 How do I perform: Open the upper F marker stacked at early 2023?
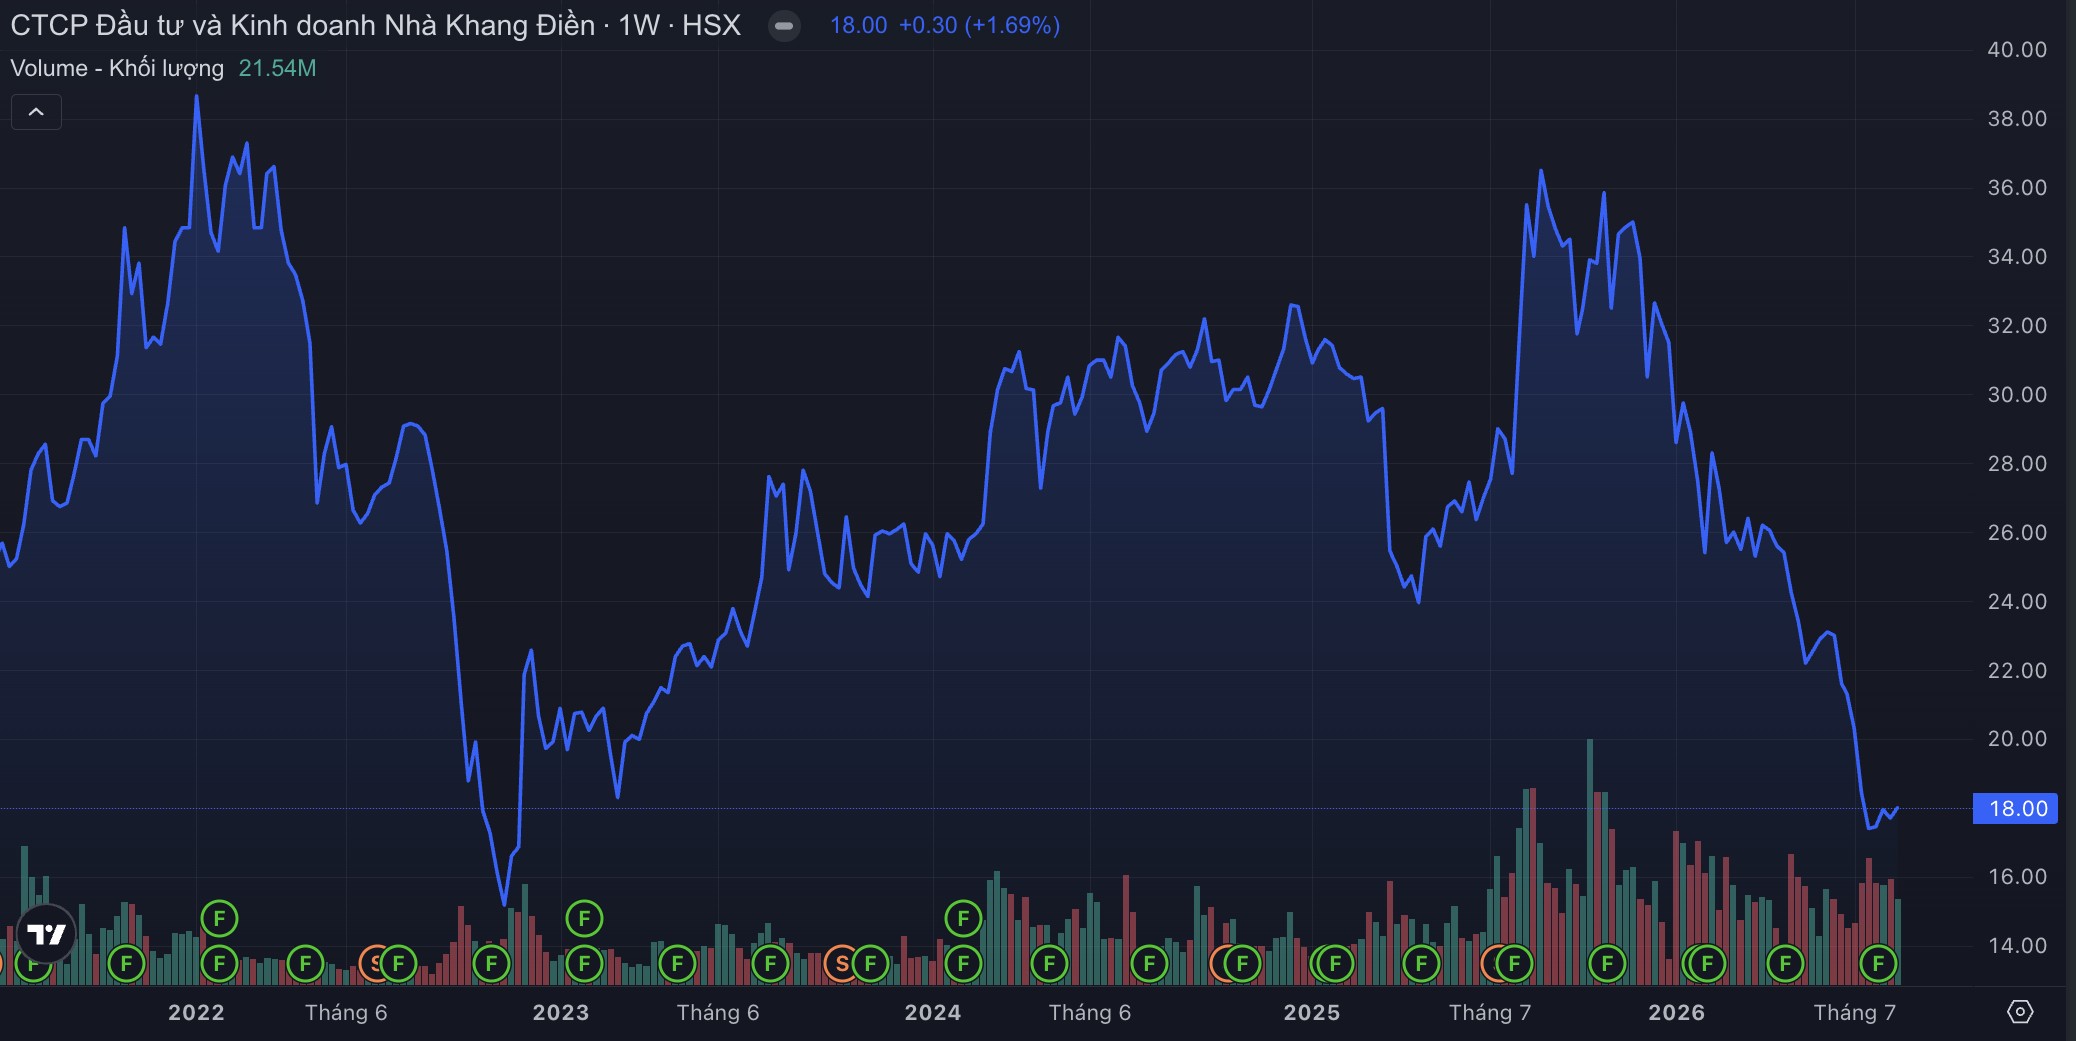point(584,918)
